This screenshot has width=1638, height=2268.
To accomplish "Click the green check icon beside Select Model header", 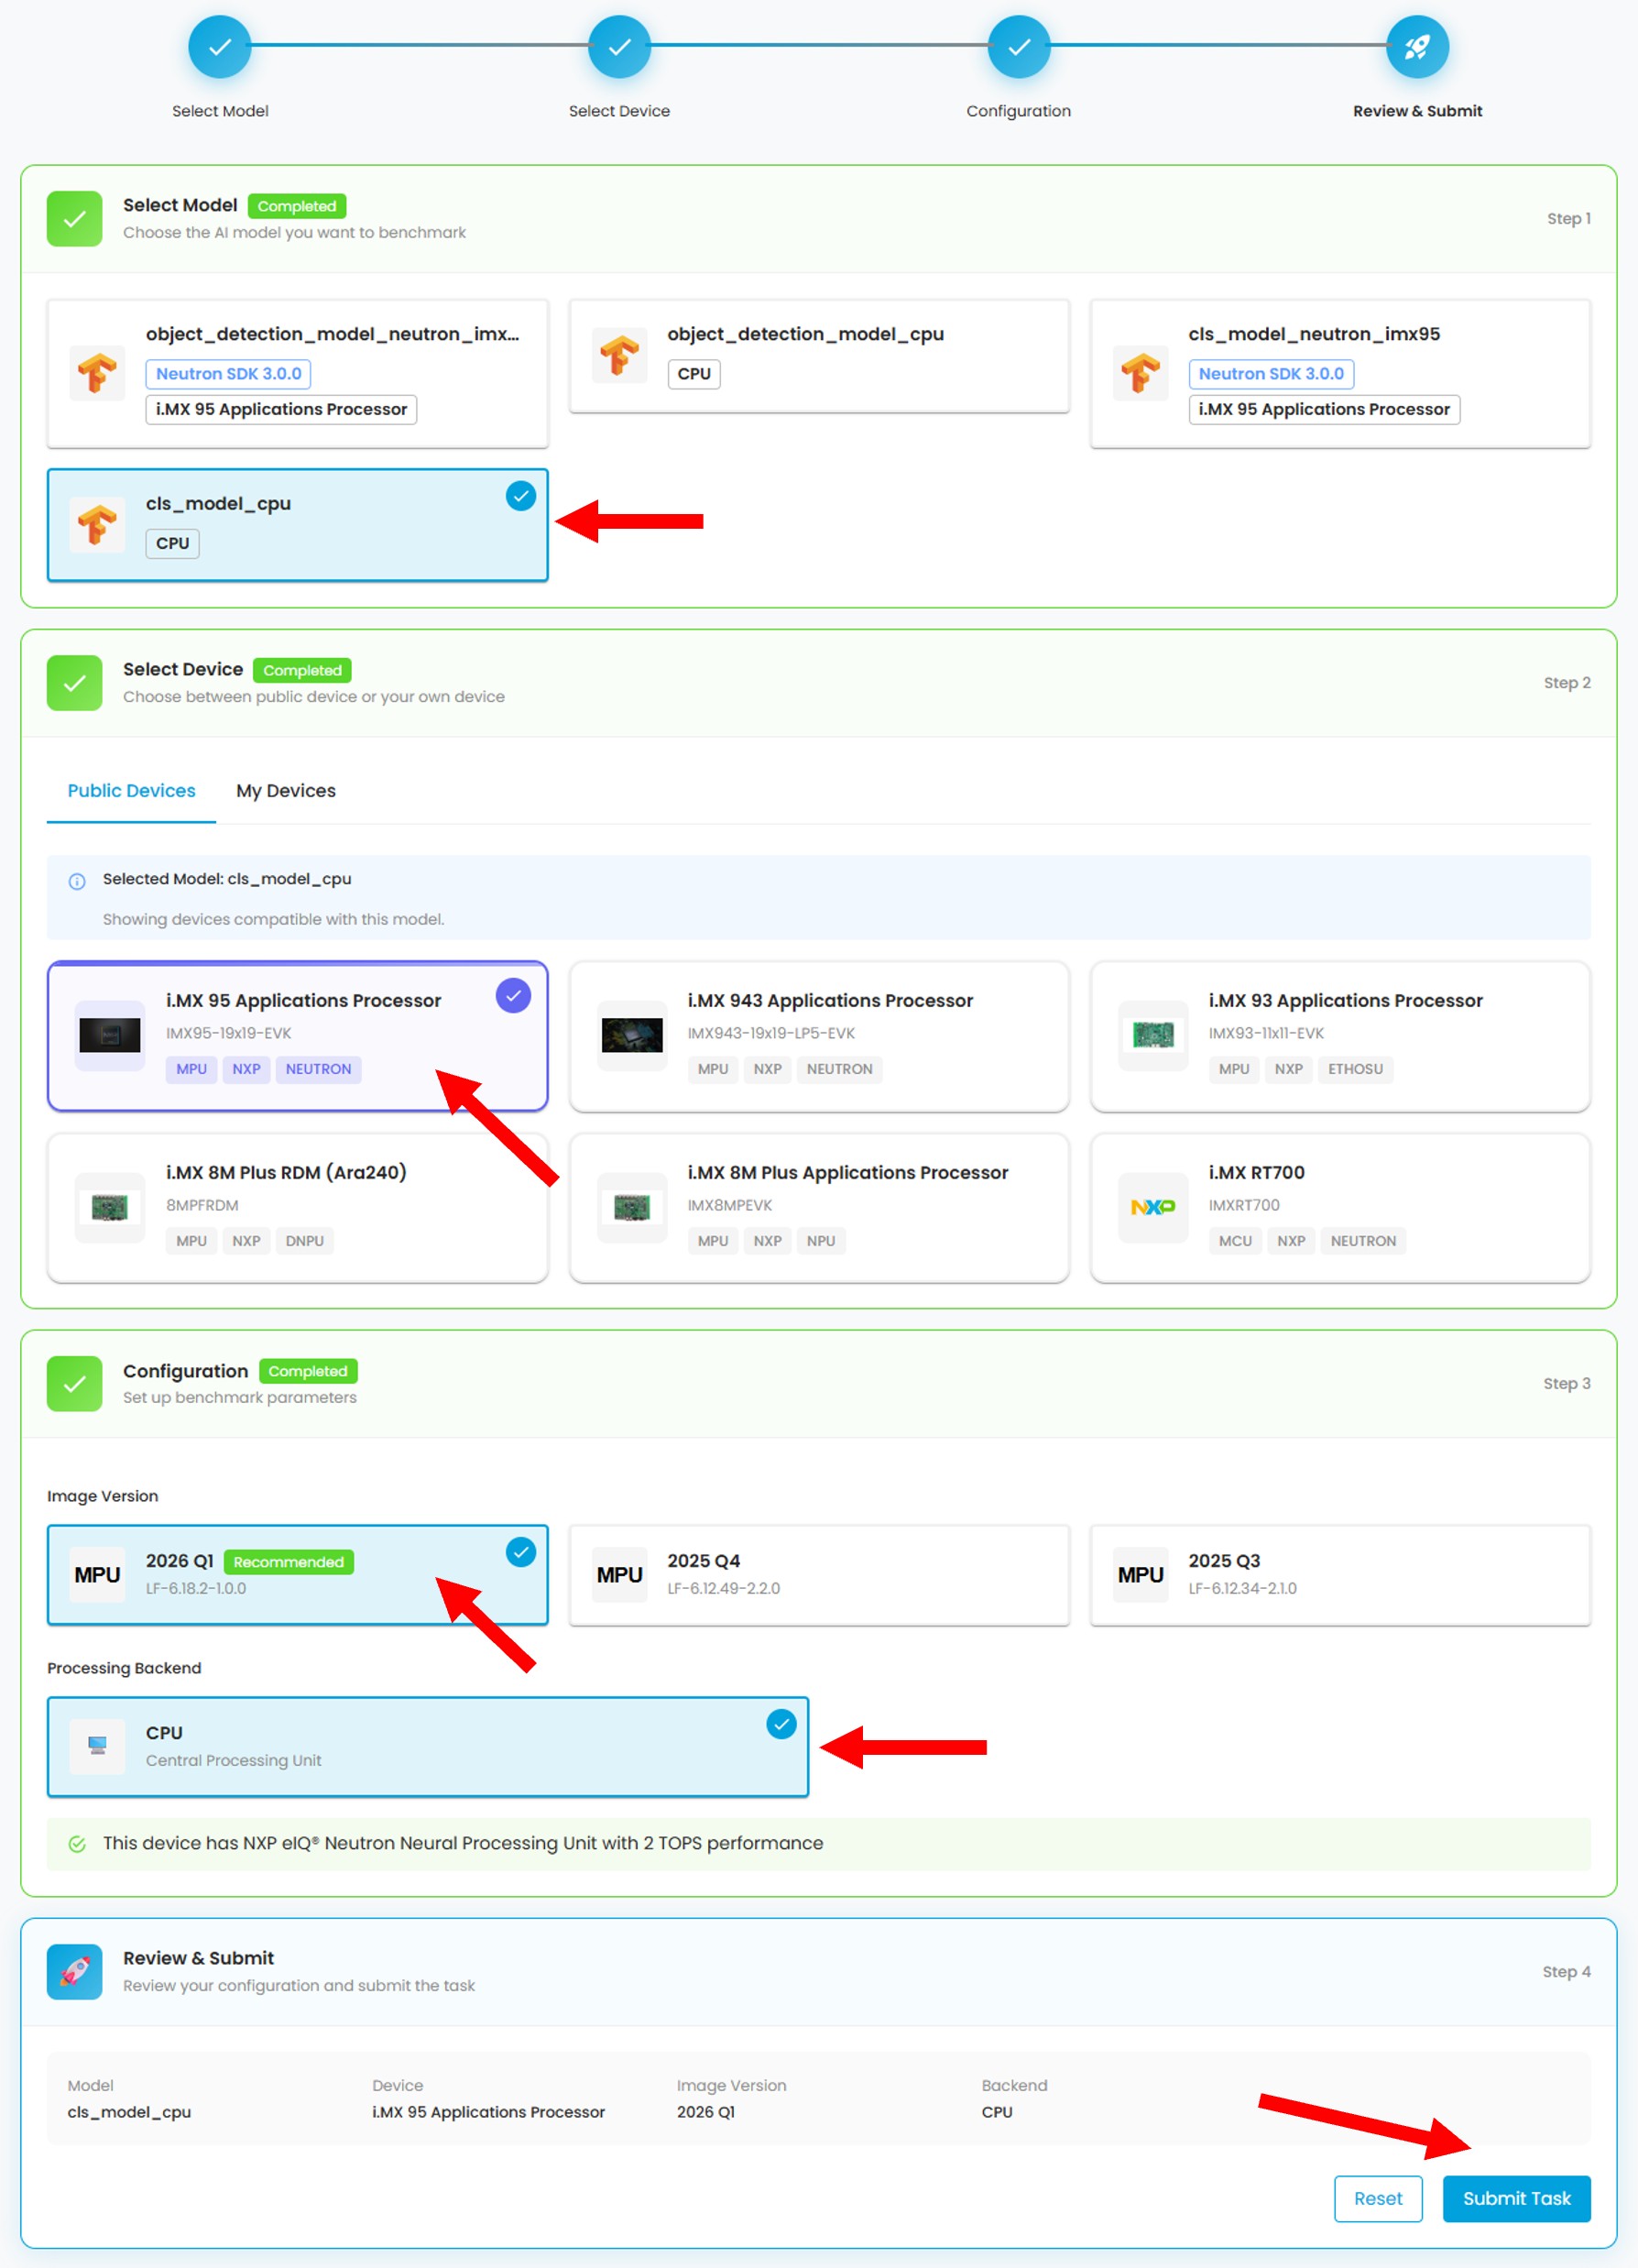I will pos(74,218).
